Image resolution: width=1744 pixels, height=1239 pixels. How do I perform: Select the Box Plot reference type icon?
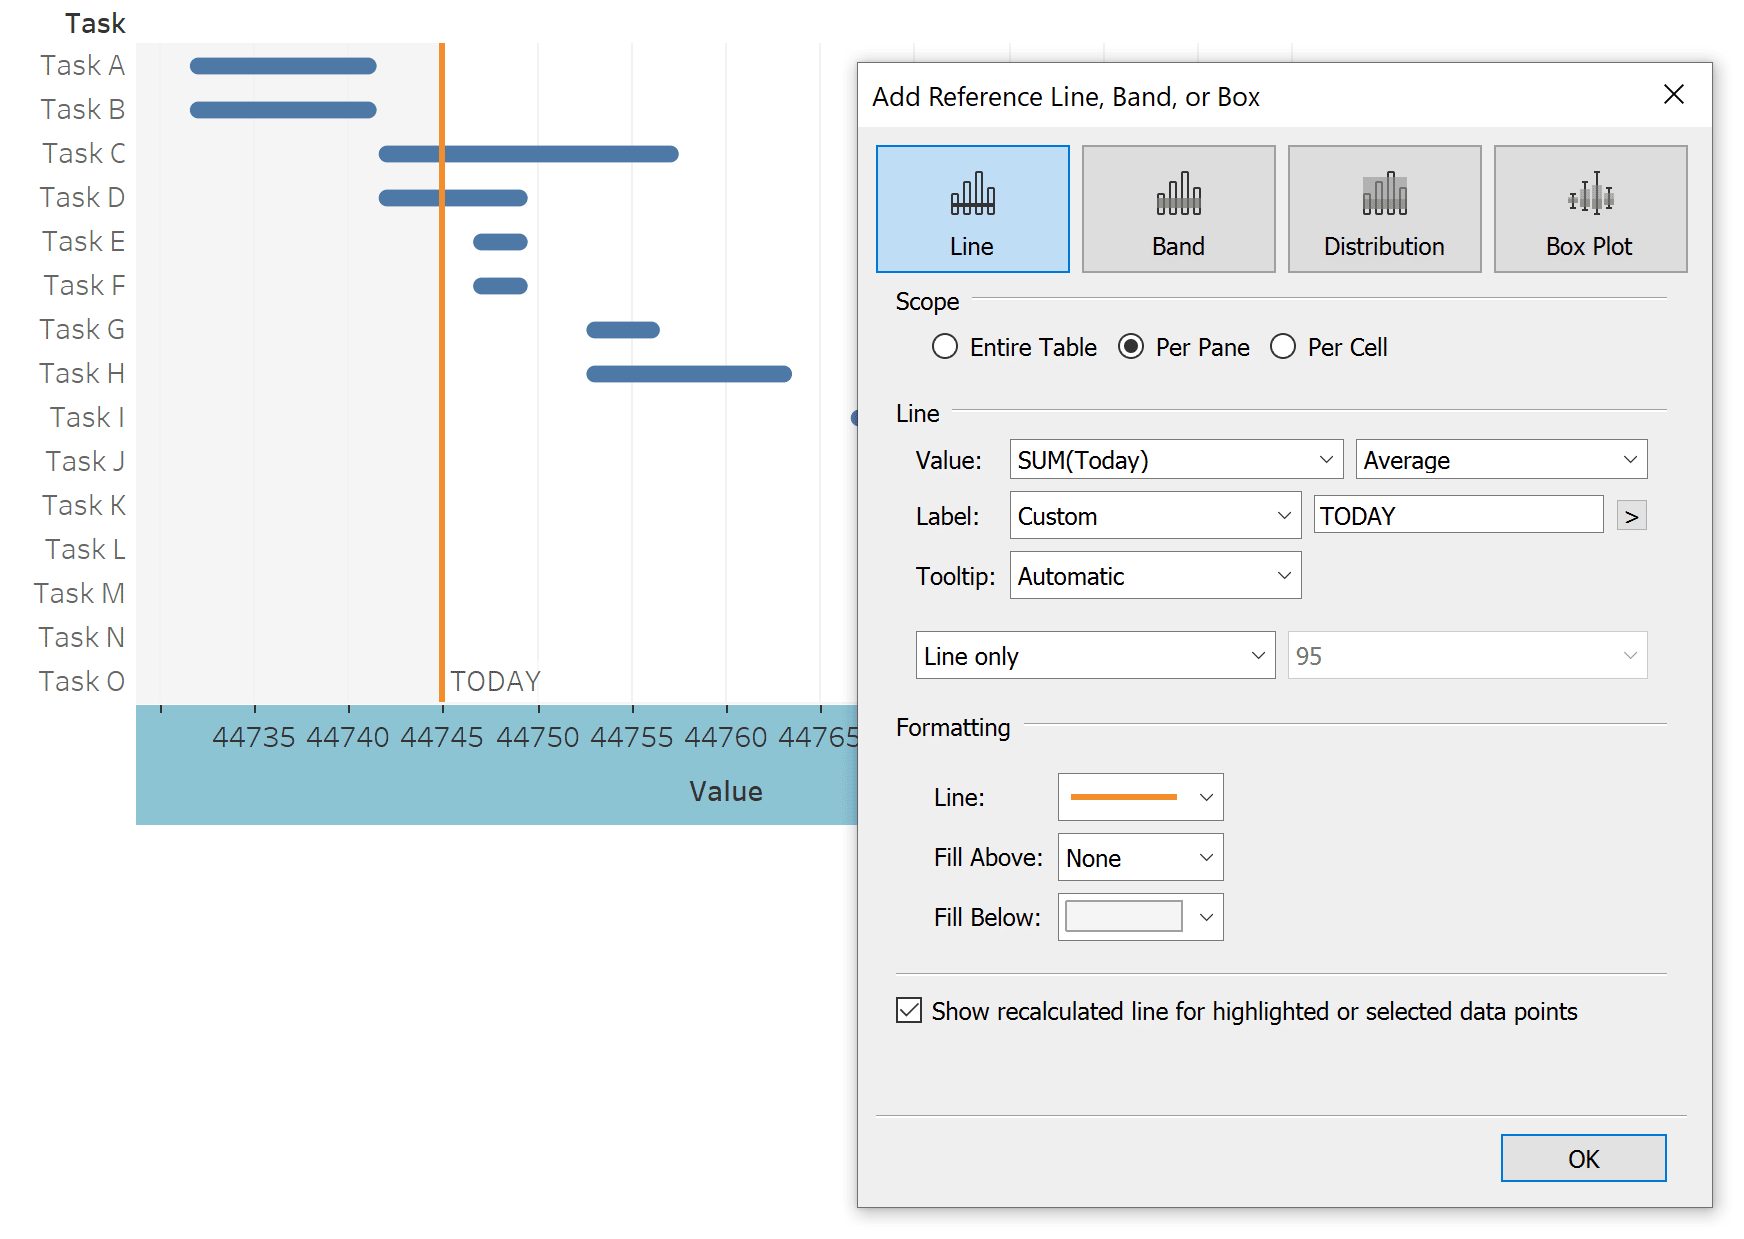1589,208
